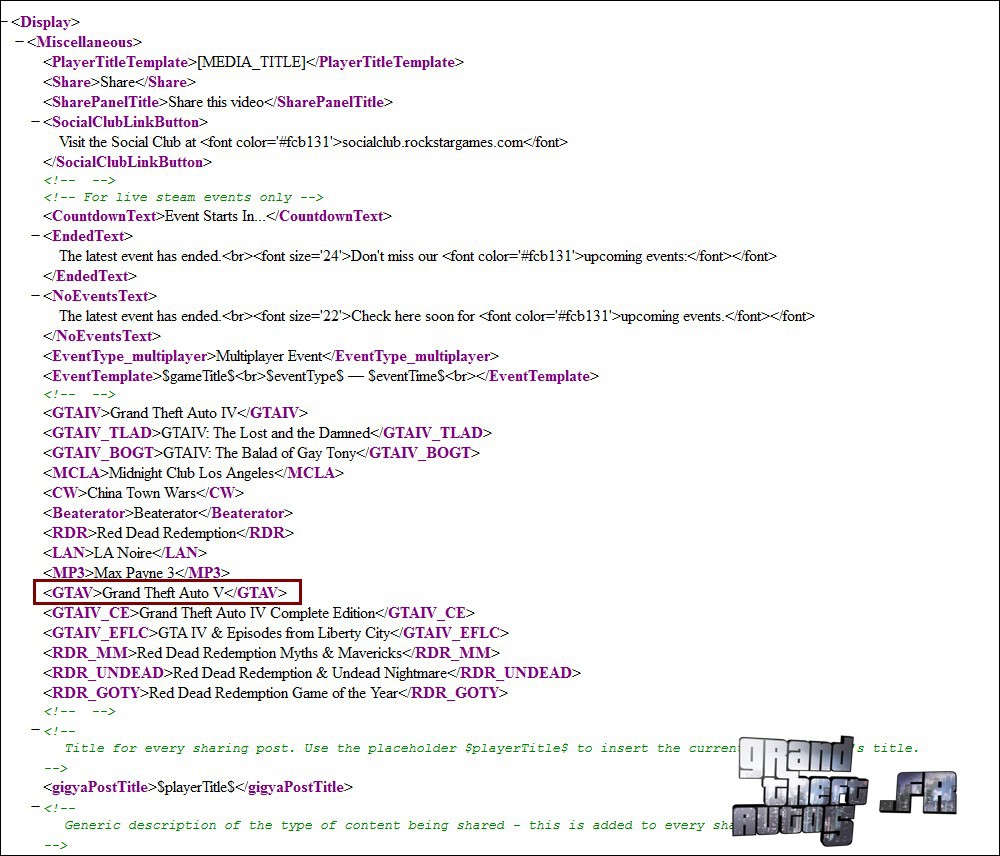Click the Beaterator element line

pos(168,513)
